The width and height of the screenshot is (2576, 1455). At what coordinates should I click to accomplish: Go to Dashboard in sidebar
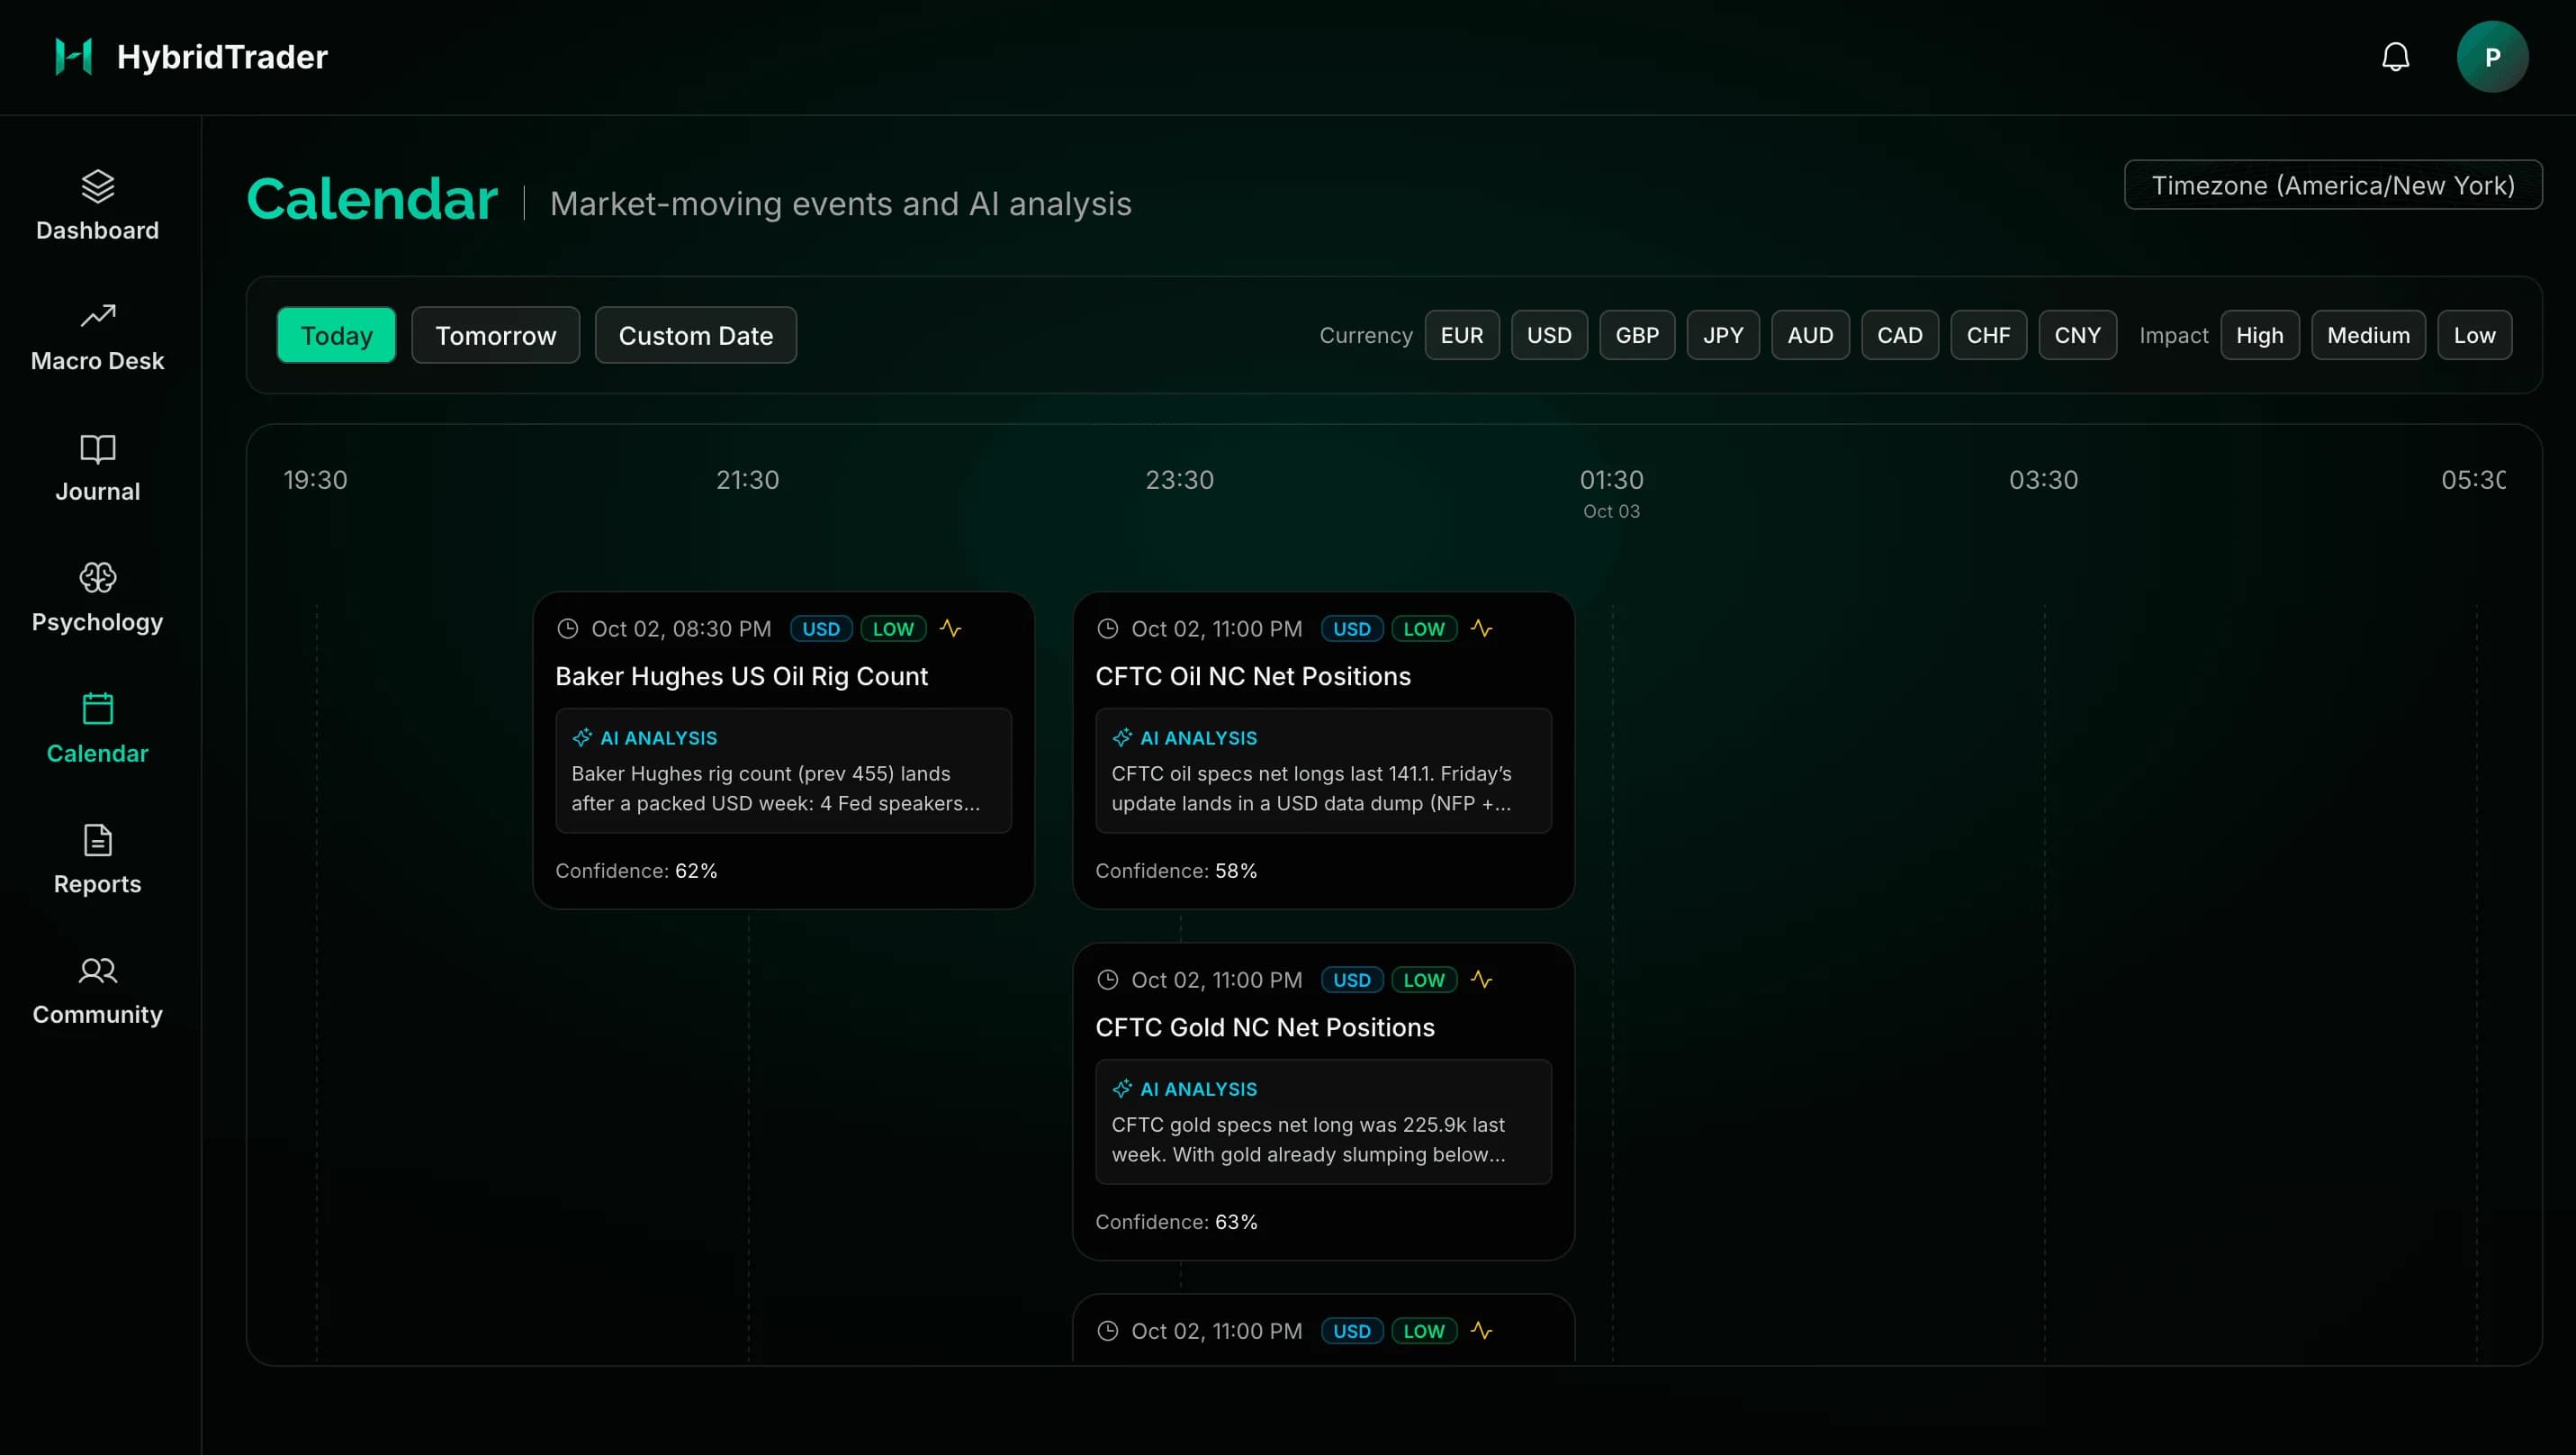pos(97,206)
